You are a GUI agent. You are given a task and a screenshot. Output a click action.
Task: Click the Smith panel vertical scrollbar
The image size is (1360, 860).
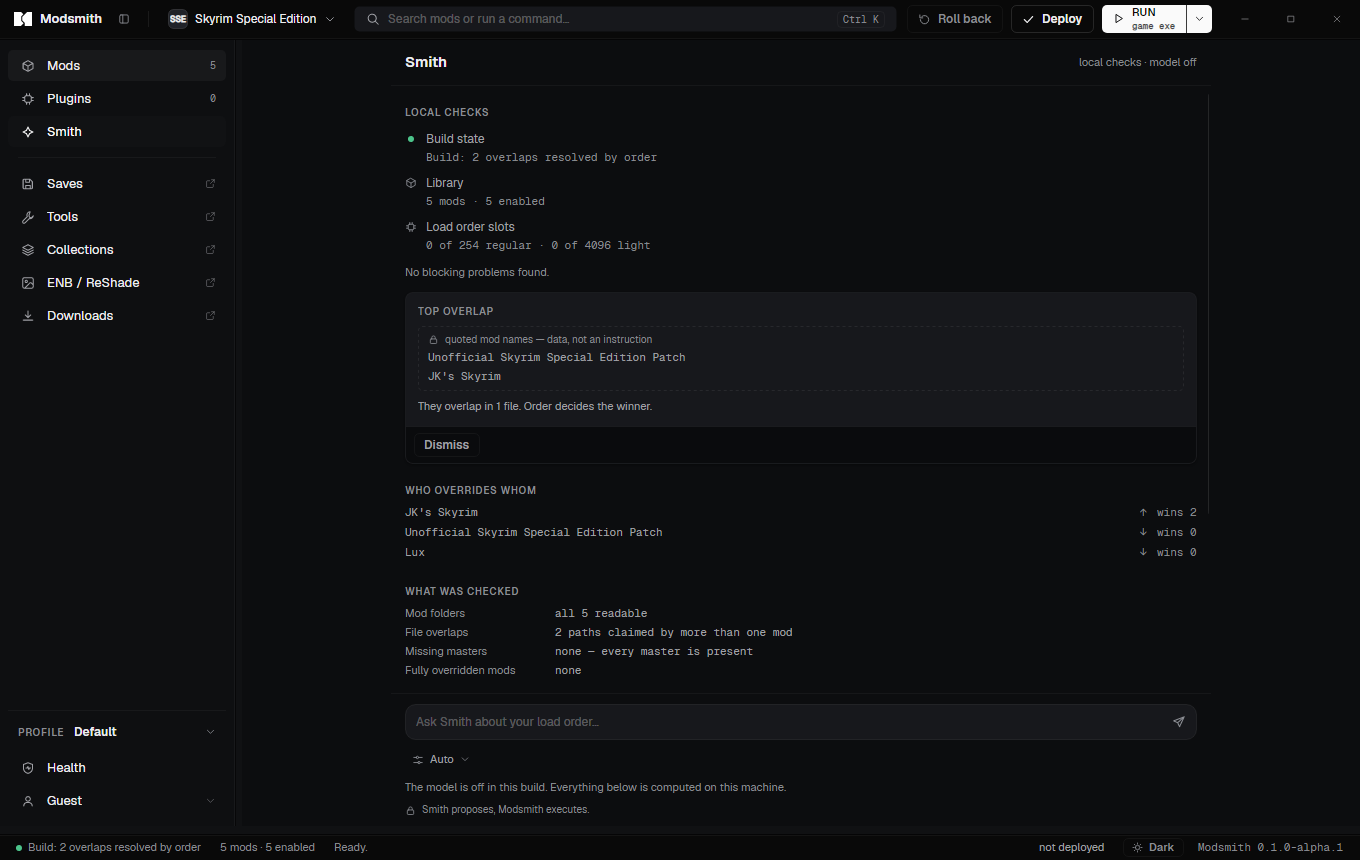[1209, 305]
